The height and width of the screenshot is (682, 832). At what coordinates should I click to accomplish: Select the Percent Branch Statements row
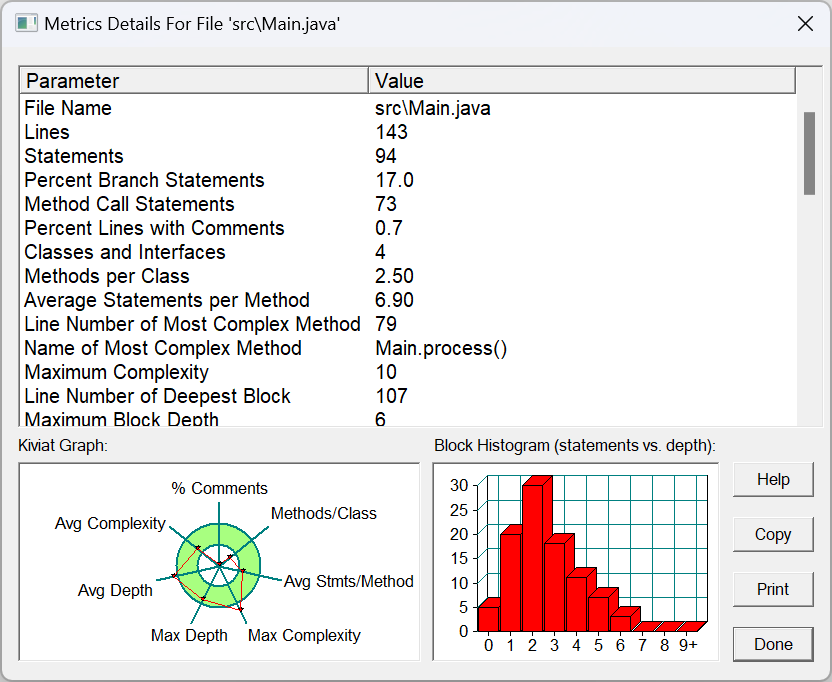[x=408, y=180]
